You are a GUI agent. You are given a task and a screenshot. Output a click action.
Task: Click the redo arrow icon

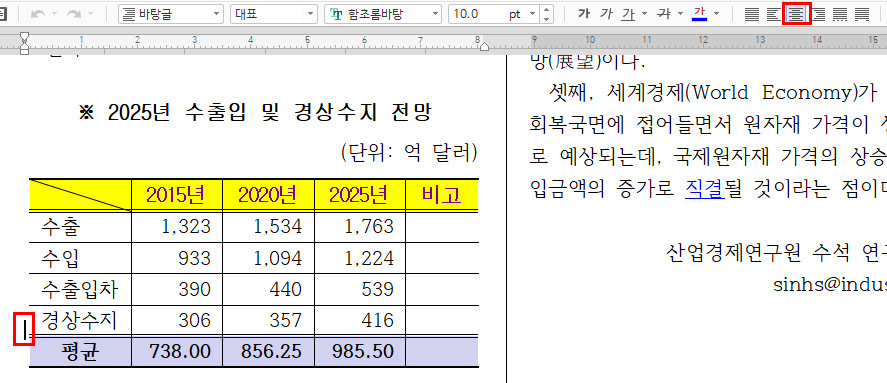pyautogui.click(x=74, y=14)
